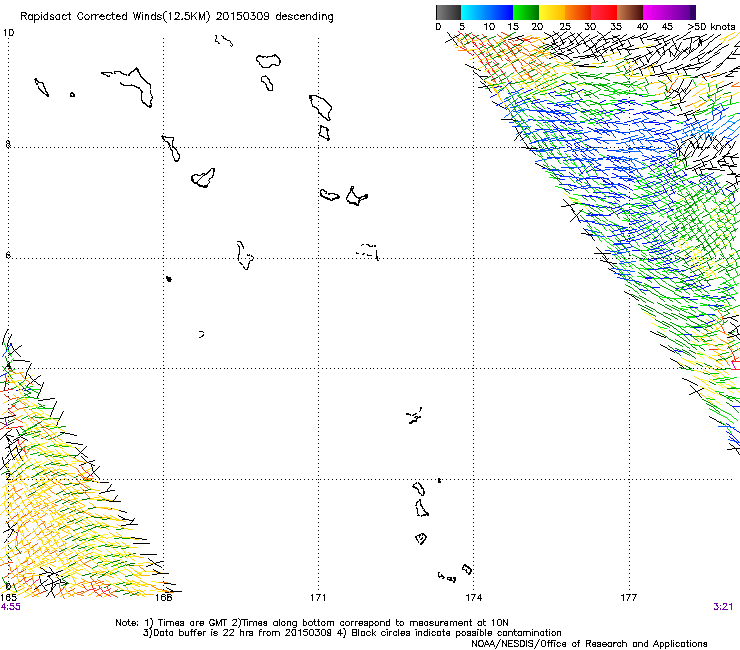
Task: Click the green 15–20 knot legend segment
Action: [x=526, y=12]
